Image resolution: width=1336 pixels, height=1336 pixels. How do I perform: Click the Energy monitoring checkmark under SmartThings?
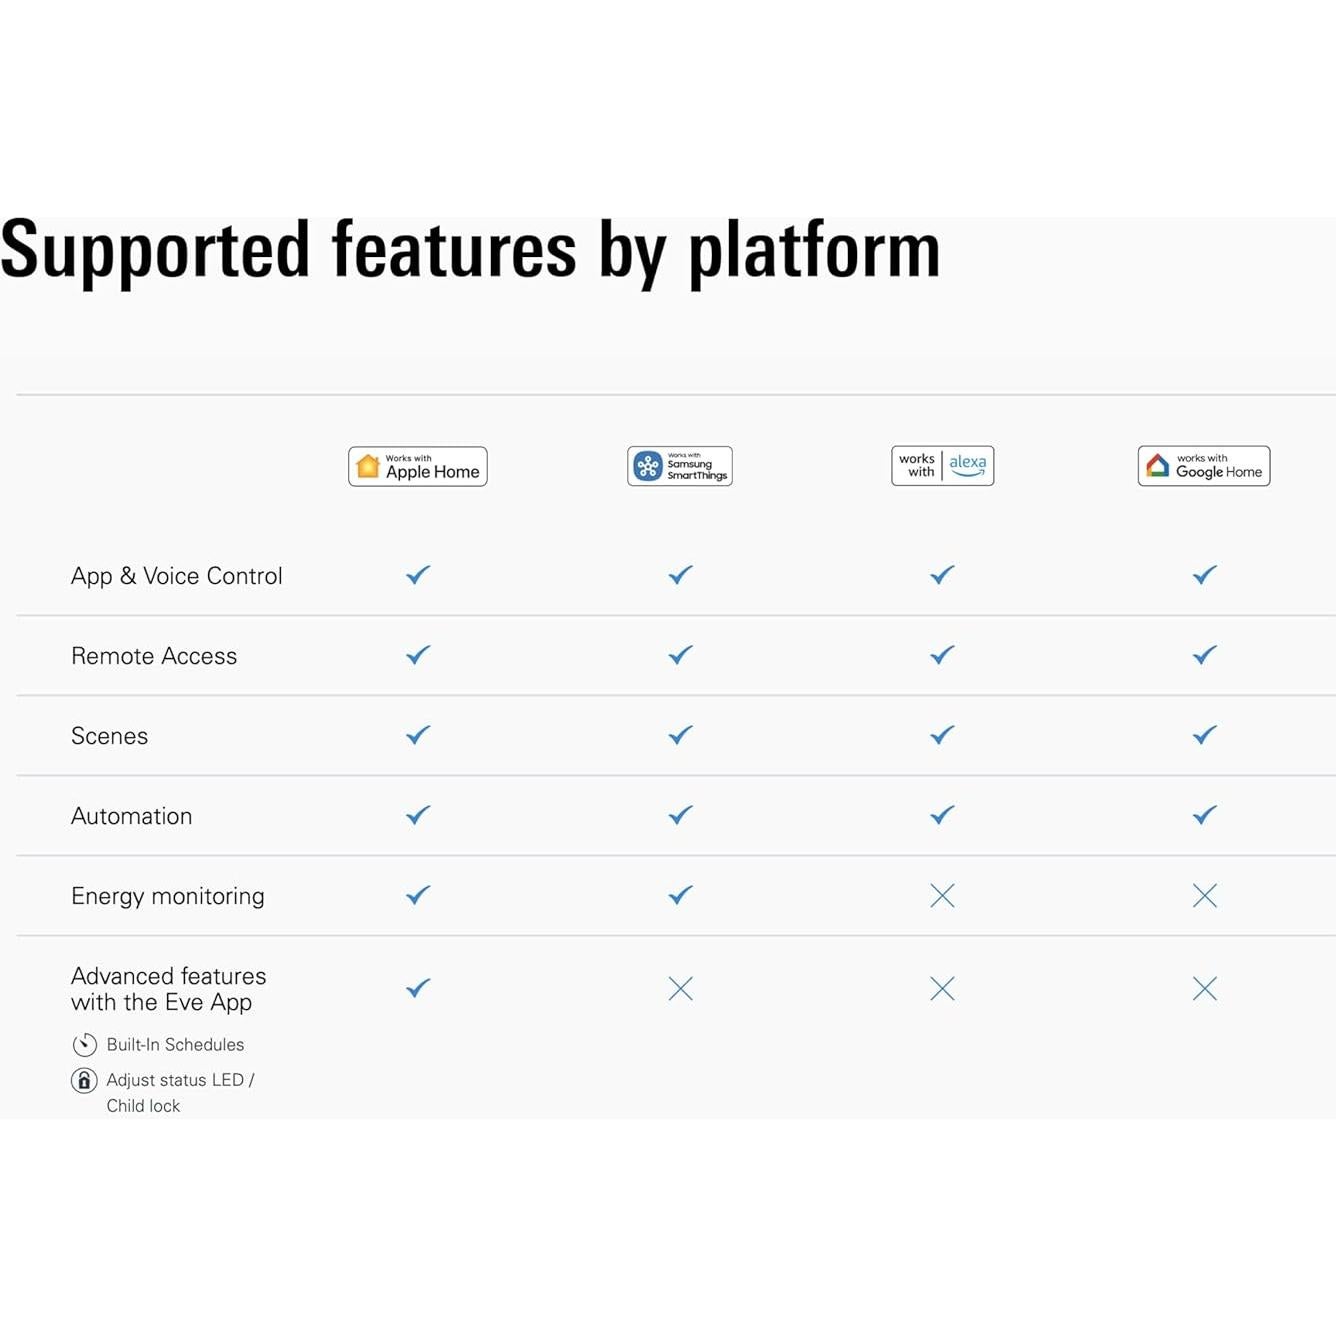tap(680, 895)
